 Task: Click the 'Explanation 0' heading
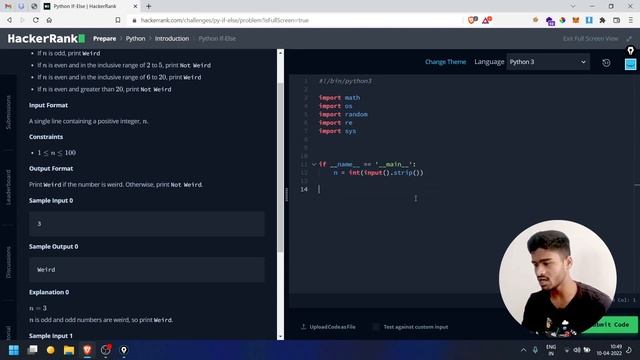(49, 292)
